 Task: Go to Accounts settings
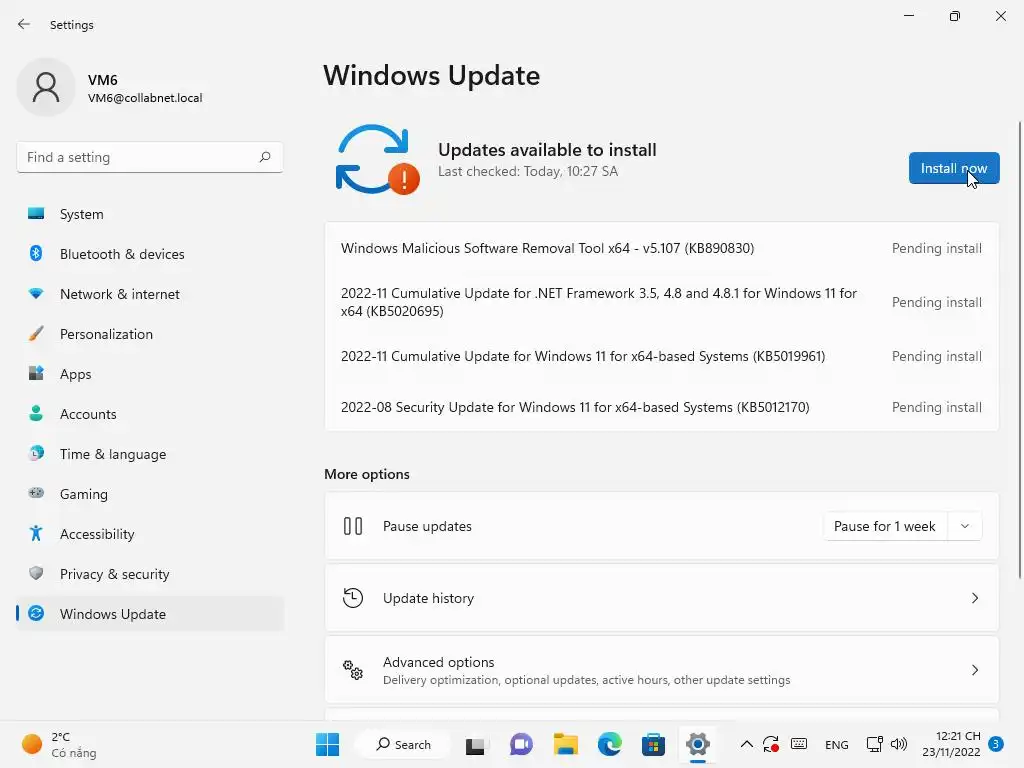(x=150, y=413)
